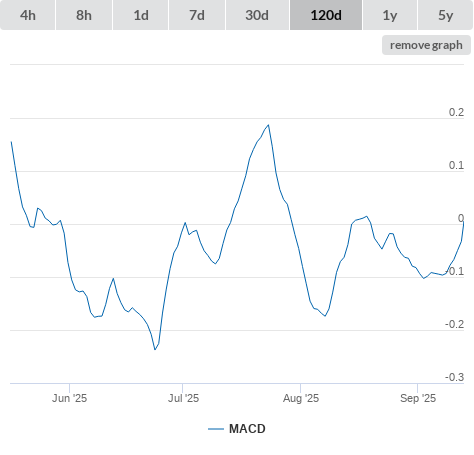The height and width of the screenshot is (455, 474).
Task: Open the 1y range view
Action: 390,15
